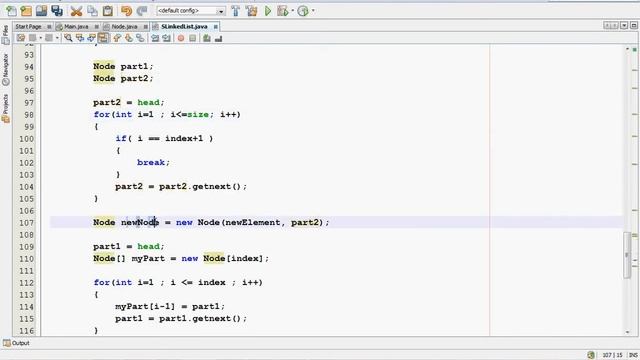This screenshot has height=360, width=640.
Task: Click the Comment code icon
Action: click(207, 38)
